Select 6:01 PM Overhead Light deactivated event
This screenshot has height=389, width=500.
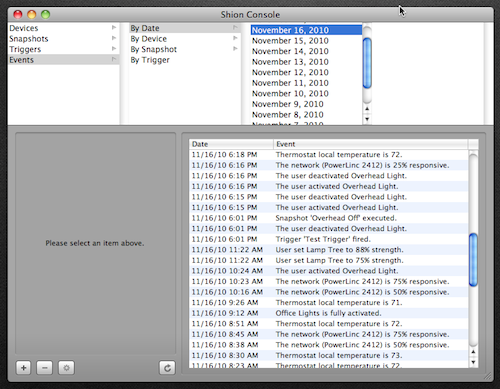point(329,229)
